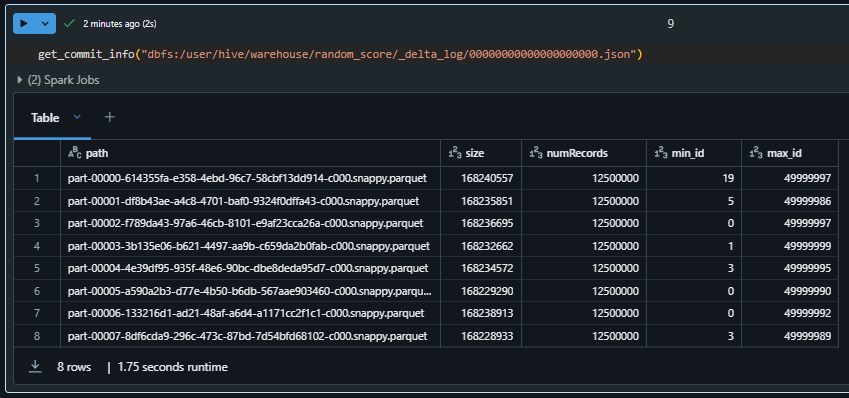This screenshot has width=849, height=398.
Task: Click the '2 minutes ago (2s)' run status
Action: [x=120, y=24]
